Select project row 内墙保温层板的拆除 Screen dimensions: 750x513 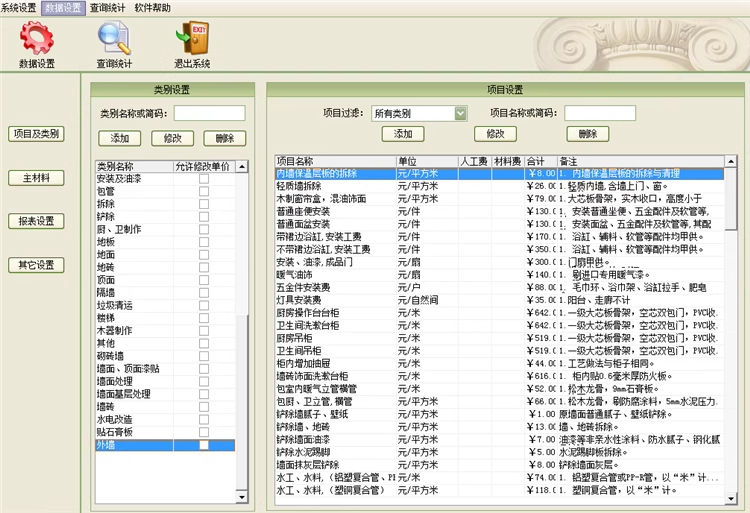(500, 174)
